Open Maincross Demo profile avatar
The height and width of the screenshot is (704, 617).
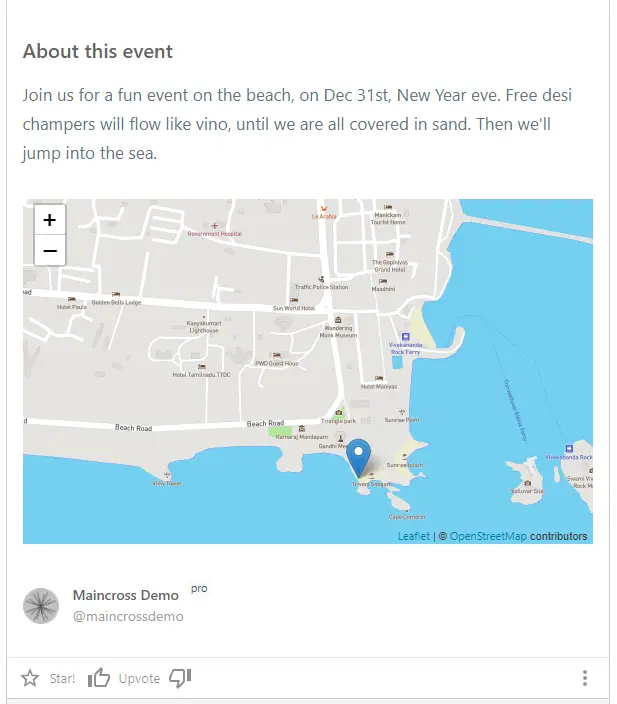pyautogui.click(x=41, y=606)
